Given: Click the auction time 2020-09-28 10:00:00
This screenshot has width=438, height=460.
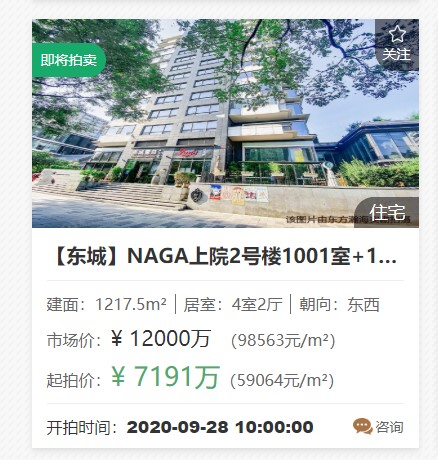Looking at the screenshot, I should [x=220, y=427].
